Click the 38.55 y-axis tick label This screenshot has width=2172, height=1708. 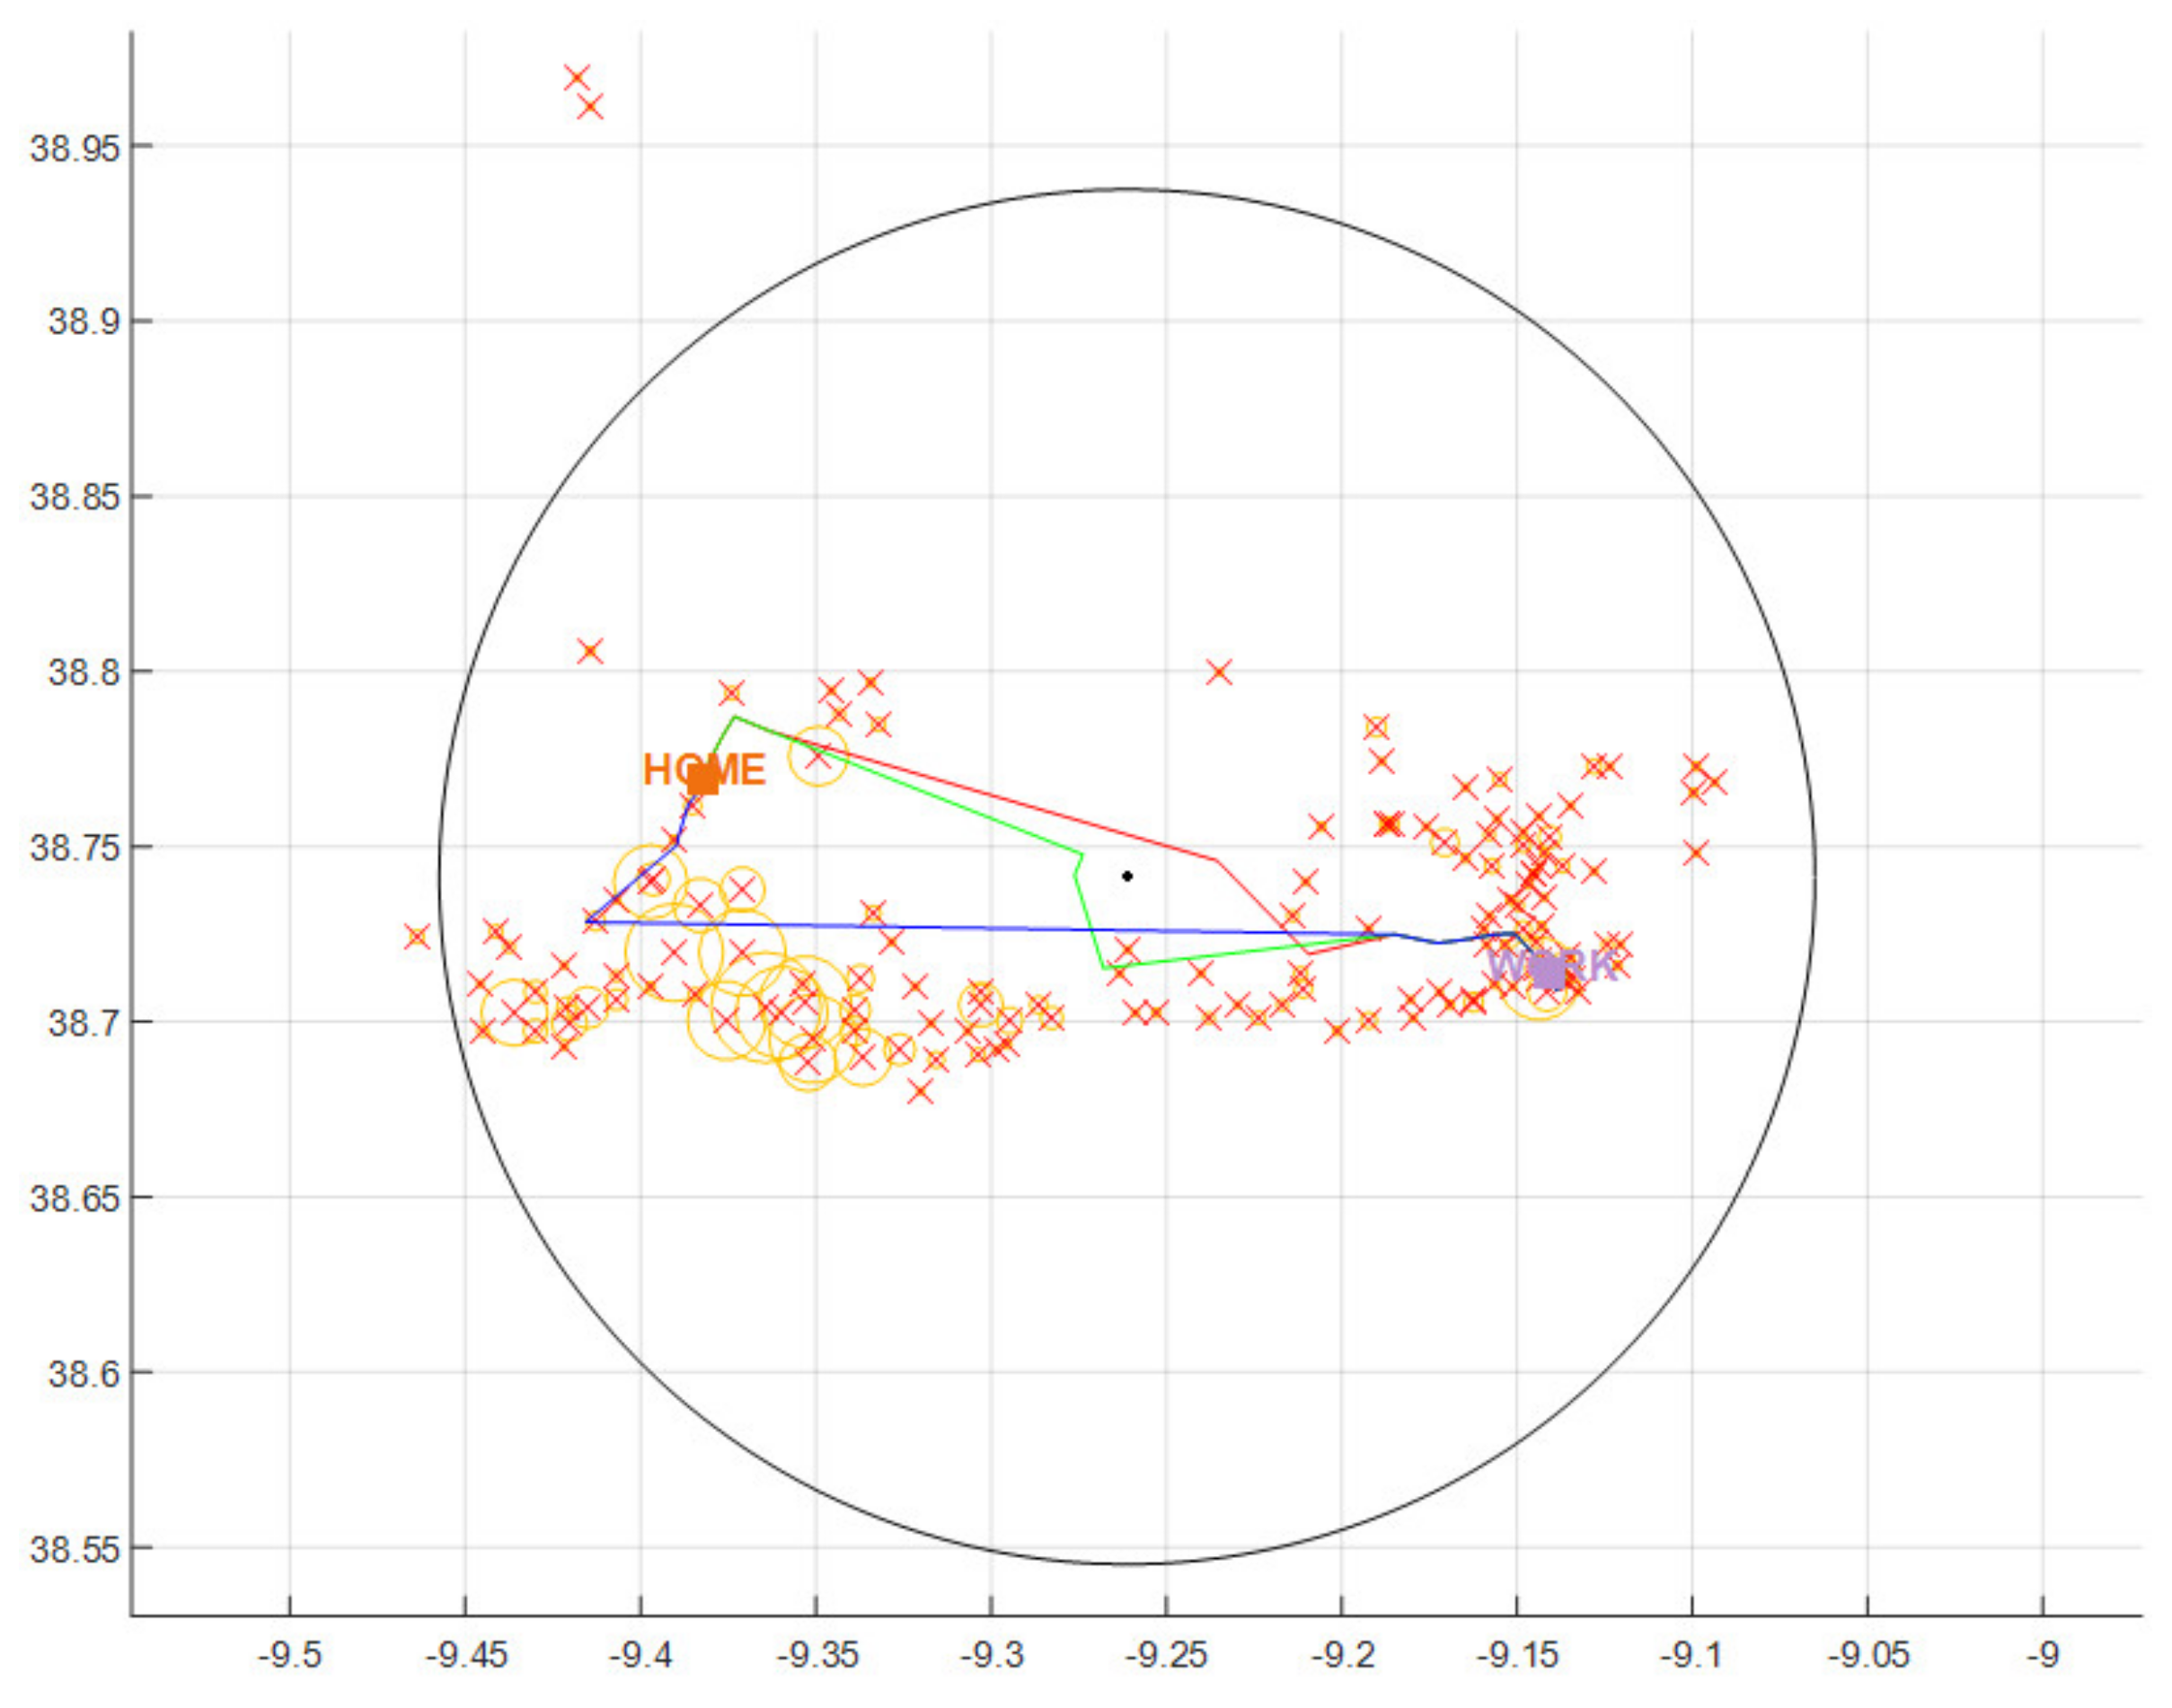pyautogui.click(x=75, y=1549)
